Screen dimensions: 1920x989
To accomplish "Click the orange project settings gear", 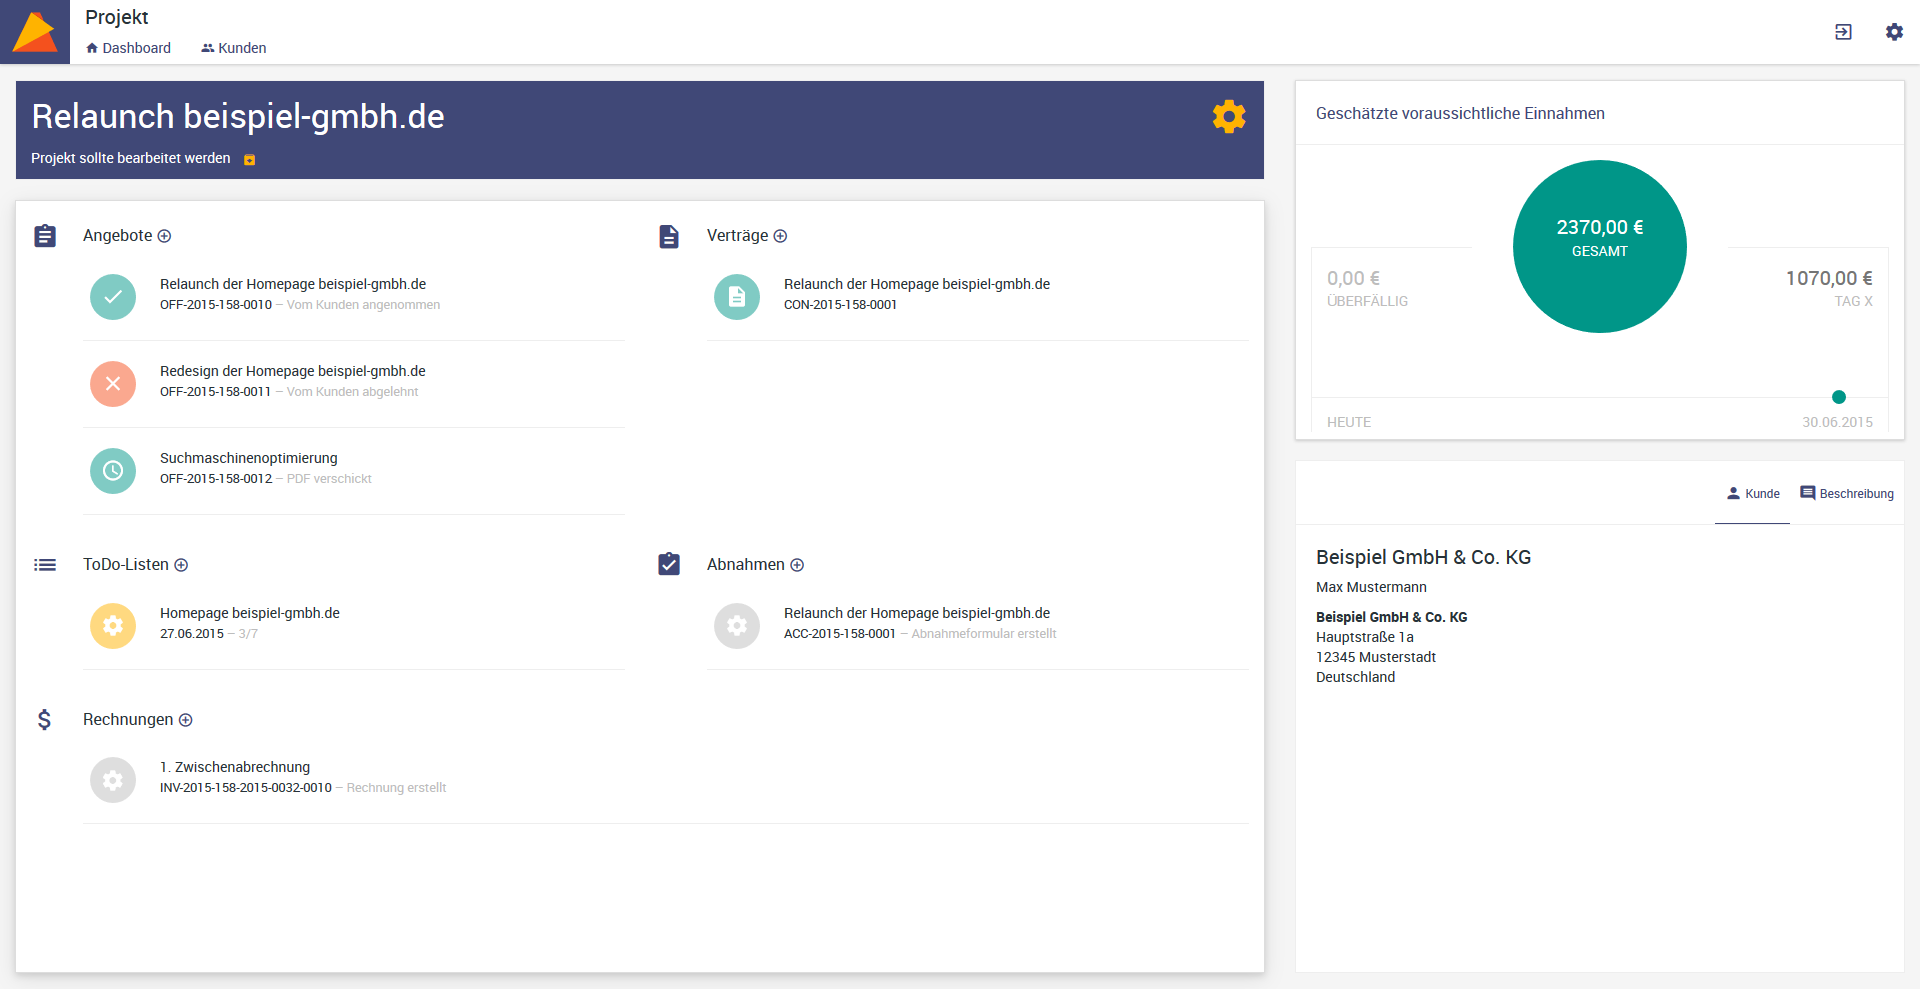I will (x=1229, y=117).
